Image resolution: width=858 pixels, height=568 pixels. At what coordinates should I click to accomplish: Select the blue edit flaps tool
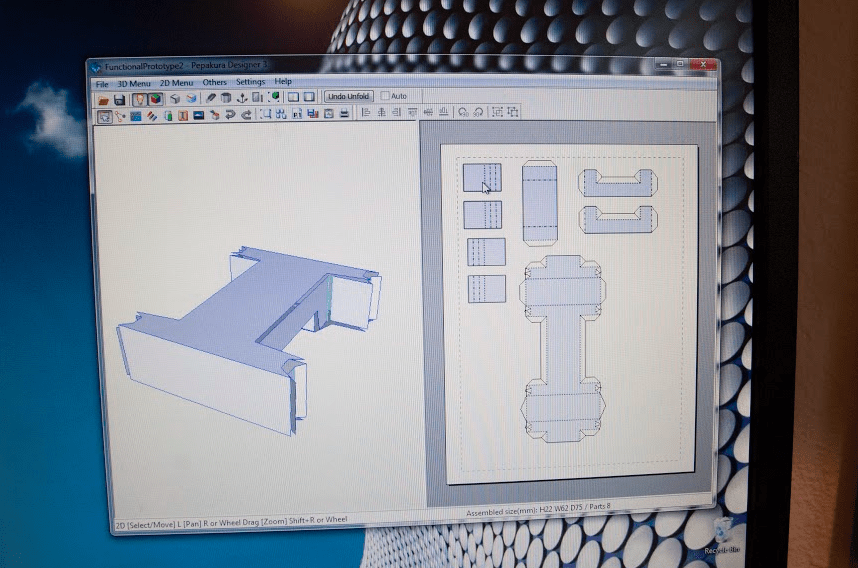(x=136, y=116)
